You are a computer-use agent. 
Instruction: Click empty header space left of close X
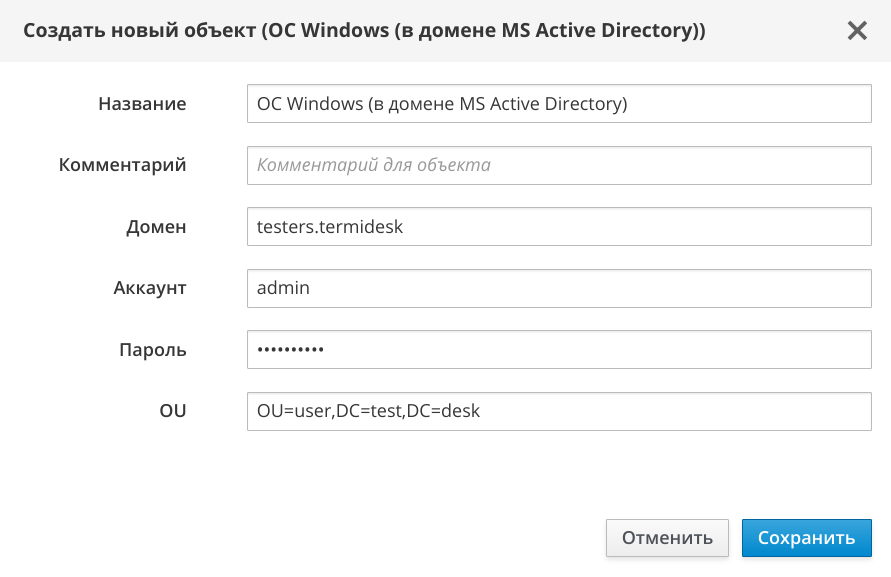click(780, 31)
